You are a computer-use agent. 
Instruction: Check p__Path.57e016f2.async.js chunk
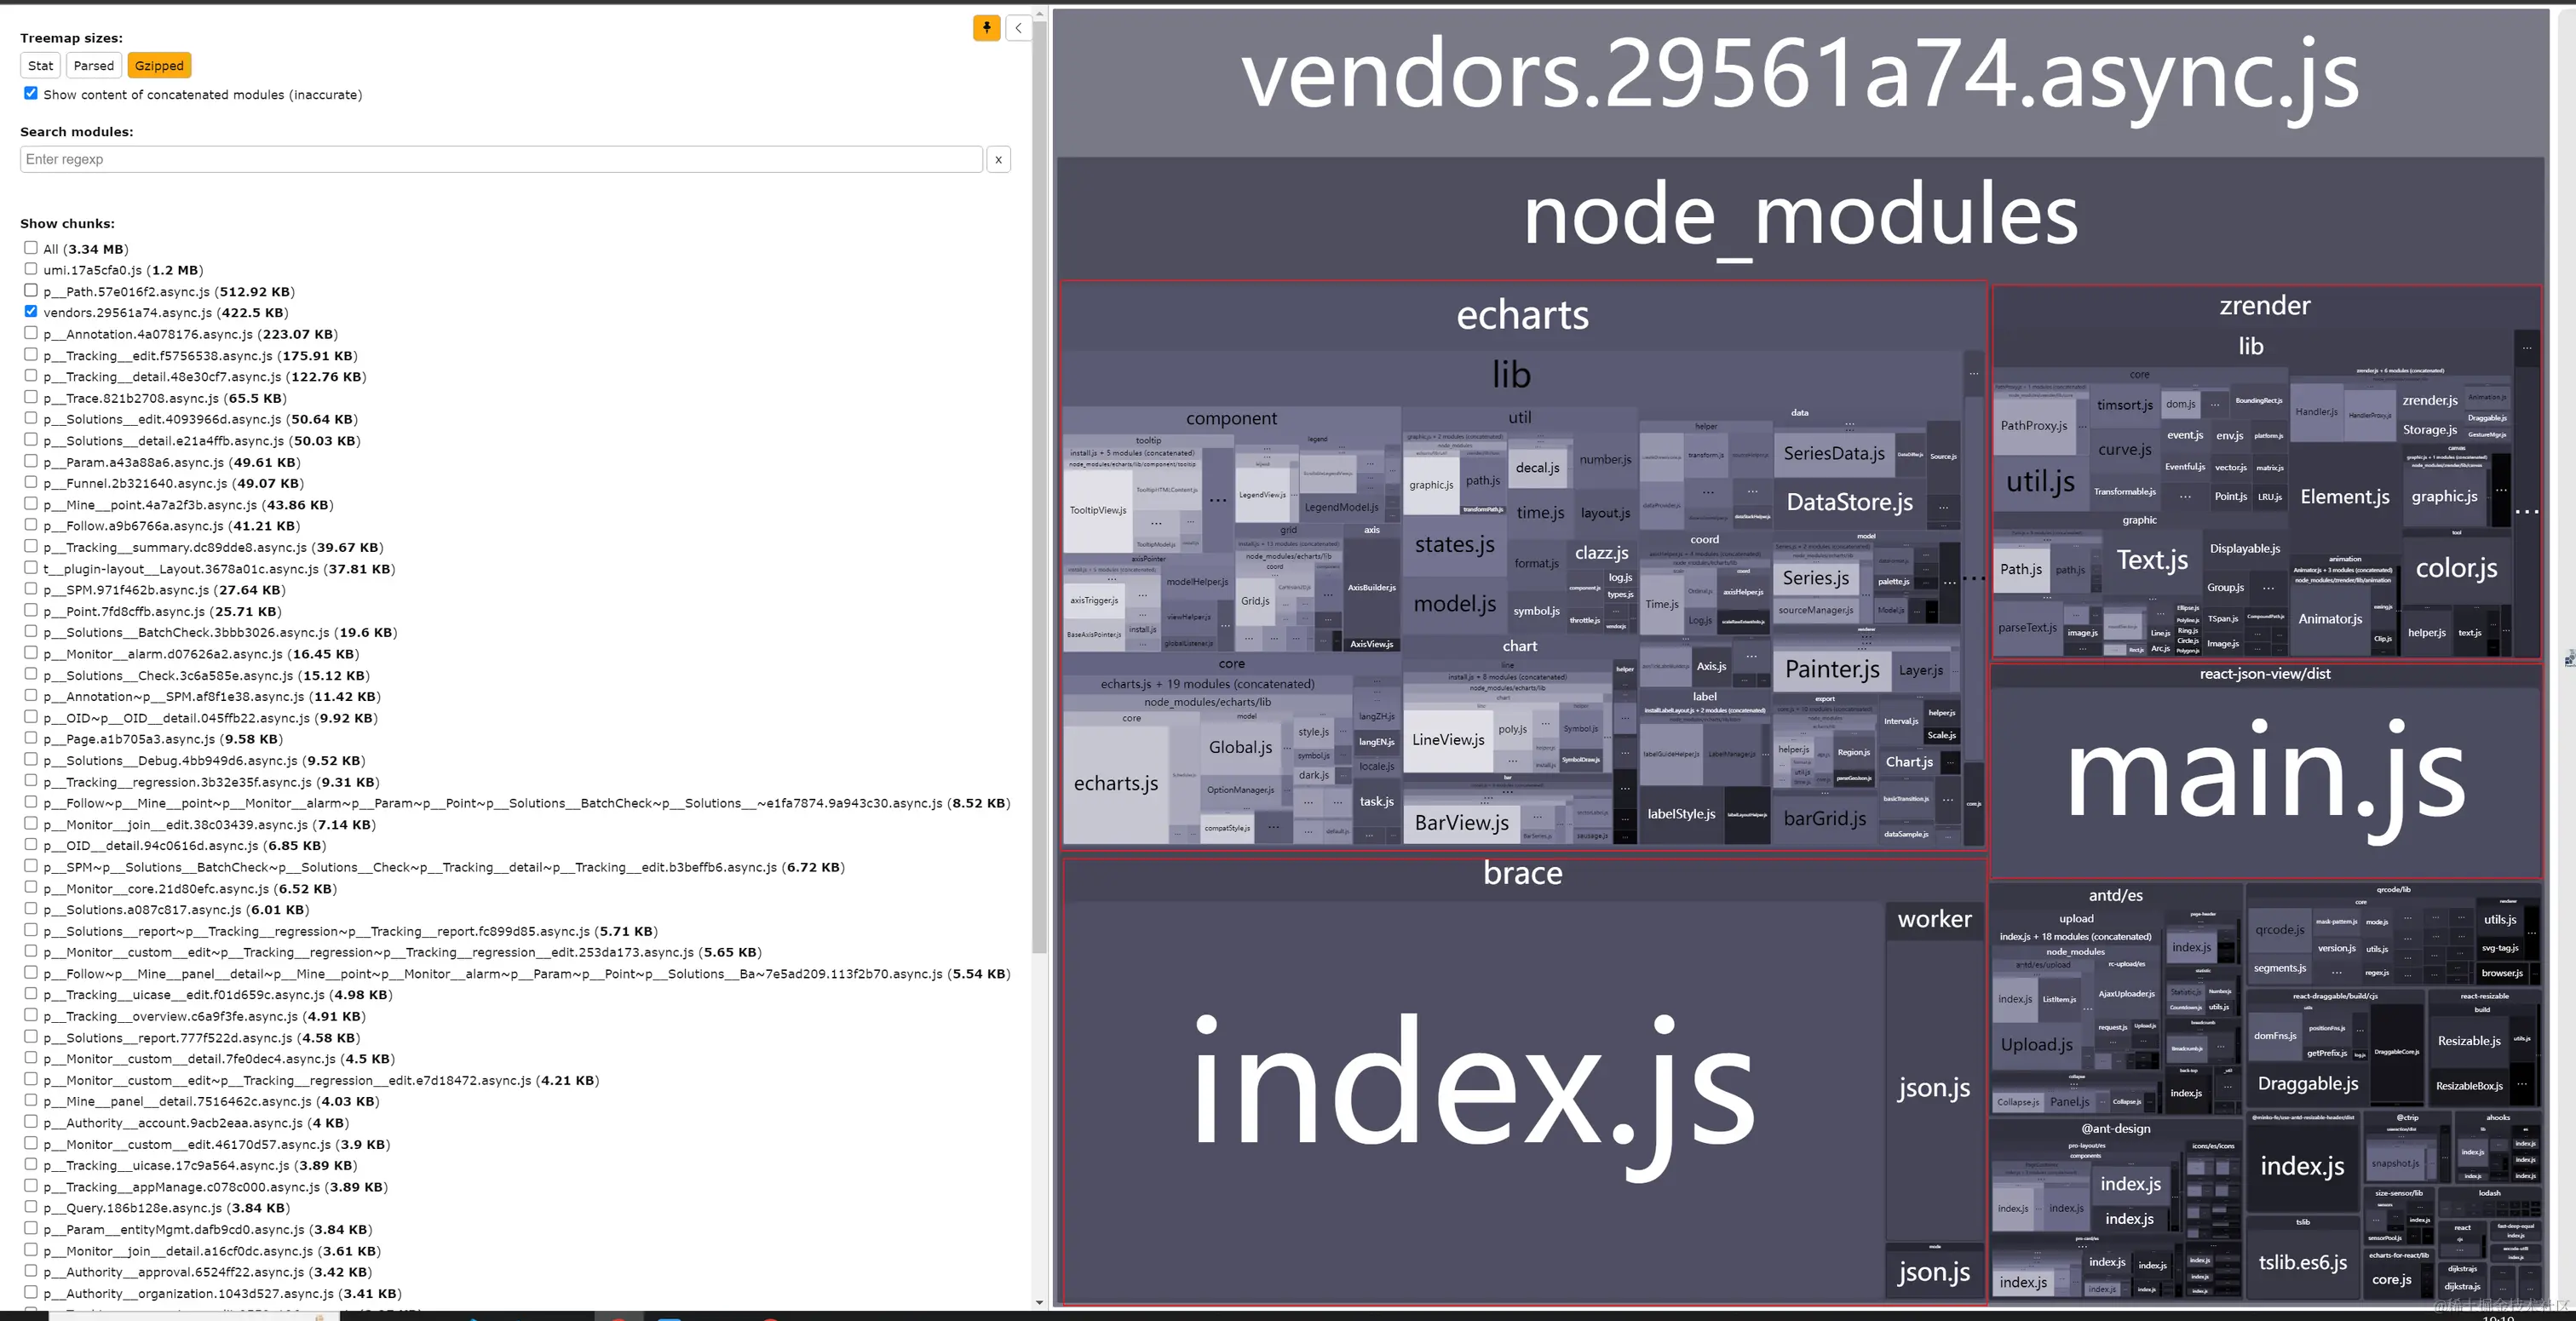(31, 291)
